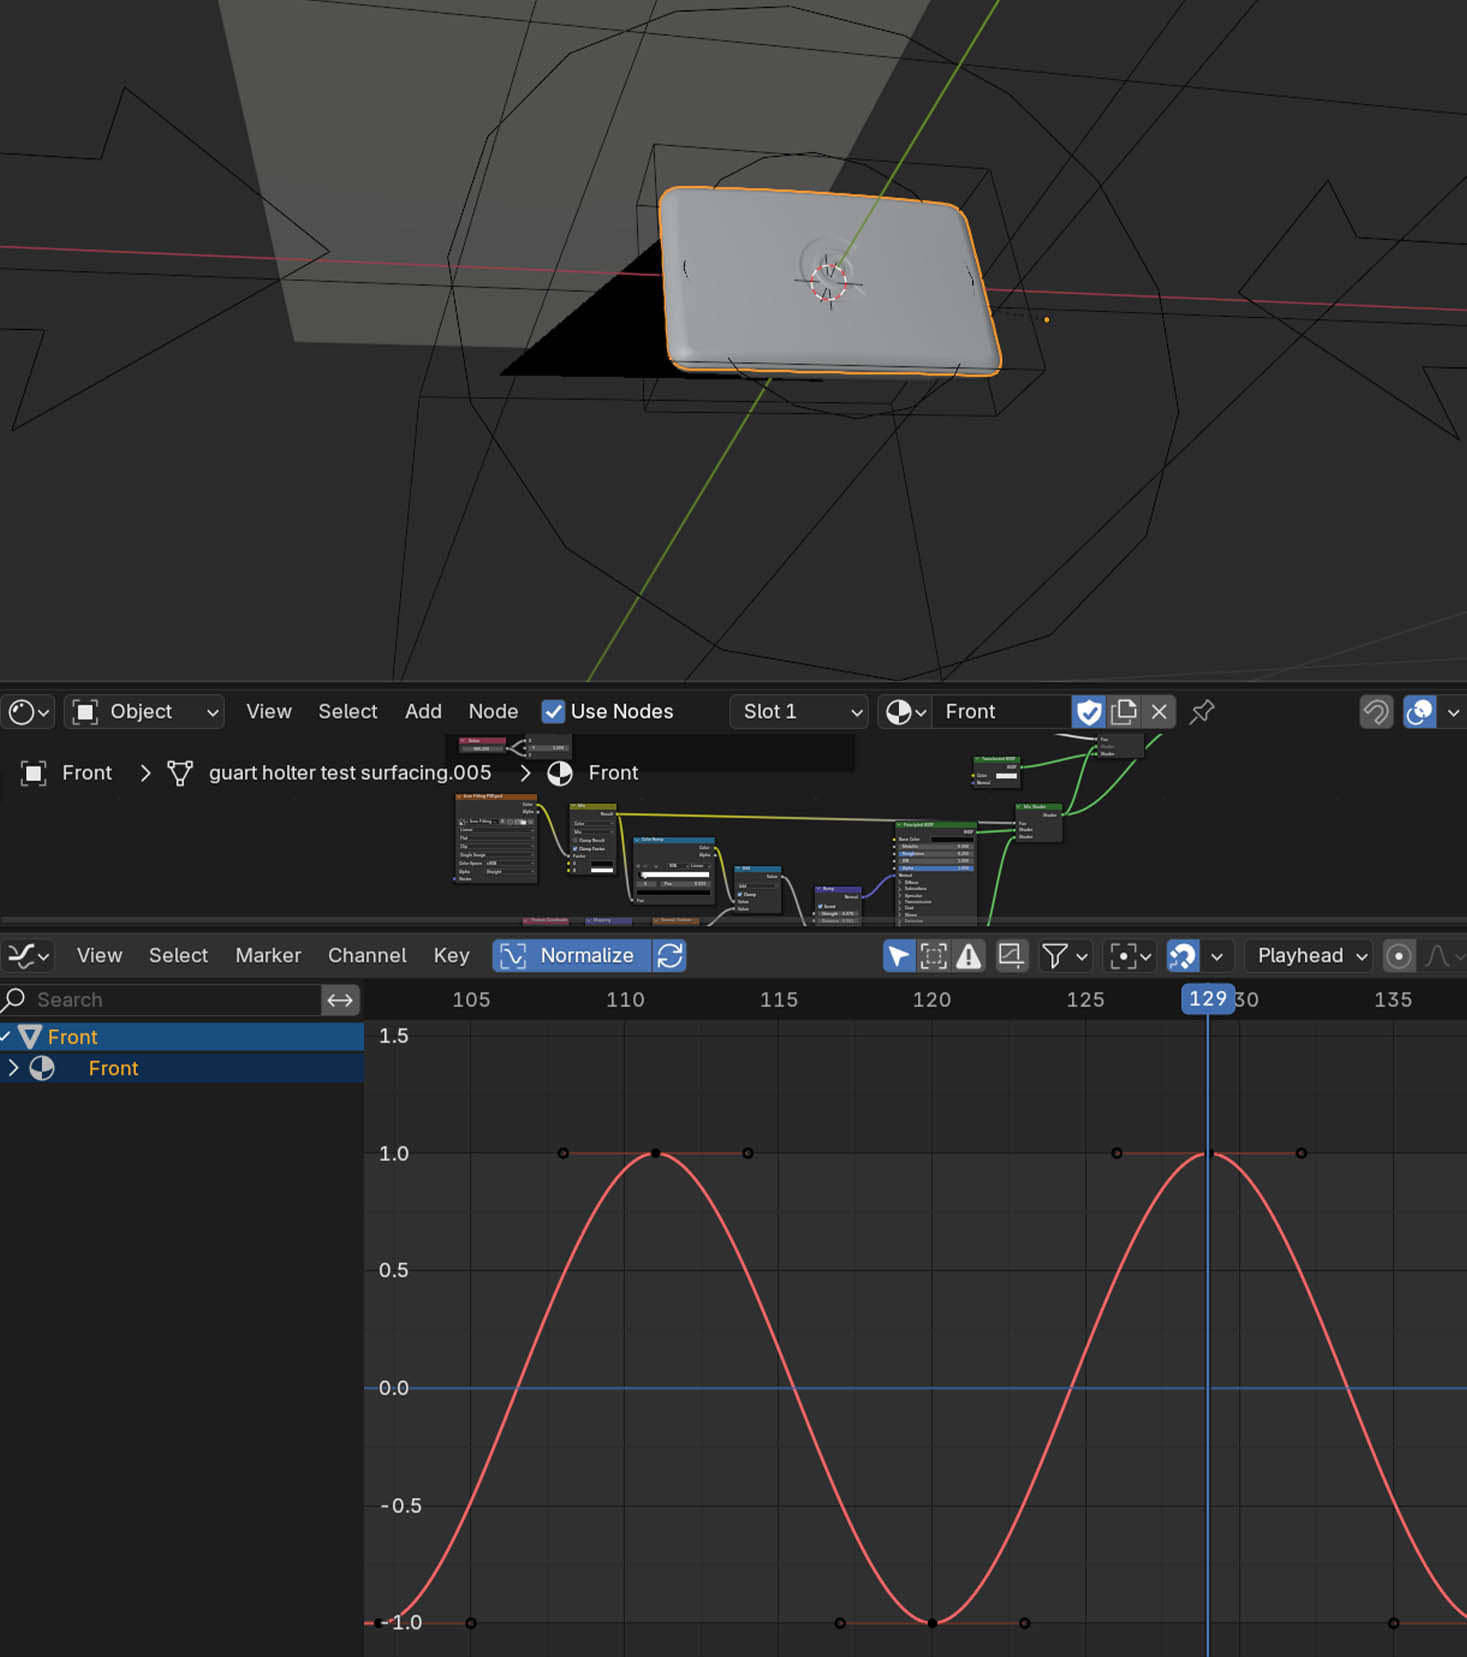Click the channel Search field

(x=160, y=1000)
